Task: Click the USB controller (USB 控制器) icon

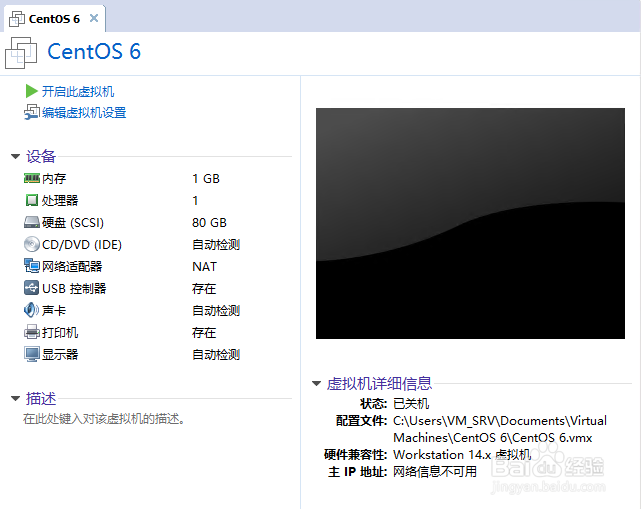Action: 32,288
